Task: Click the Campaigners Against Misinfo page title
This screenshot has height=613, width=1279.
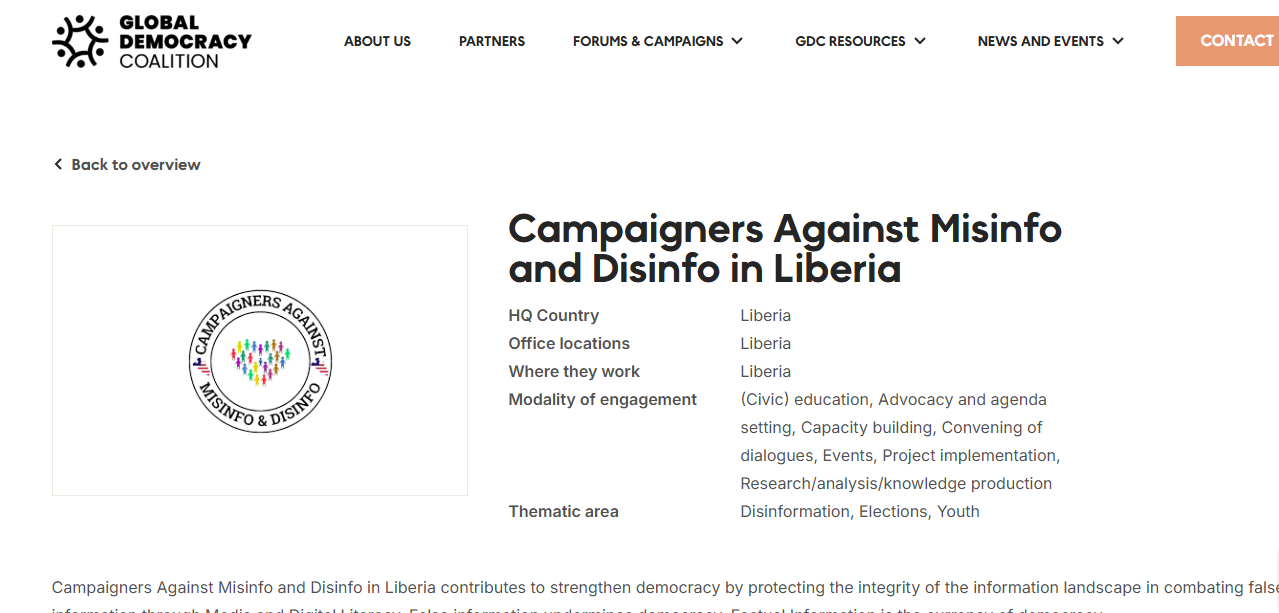Action: click(x=784, y=249)
